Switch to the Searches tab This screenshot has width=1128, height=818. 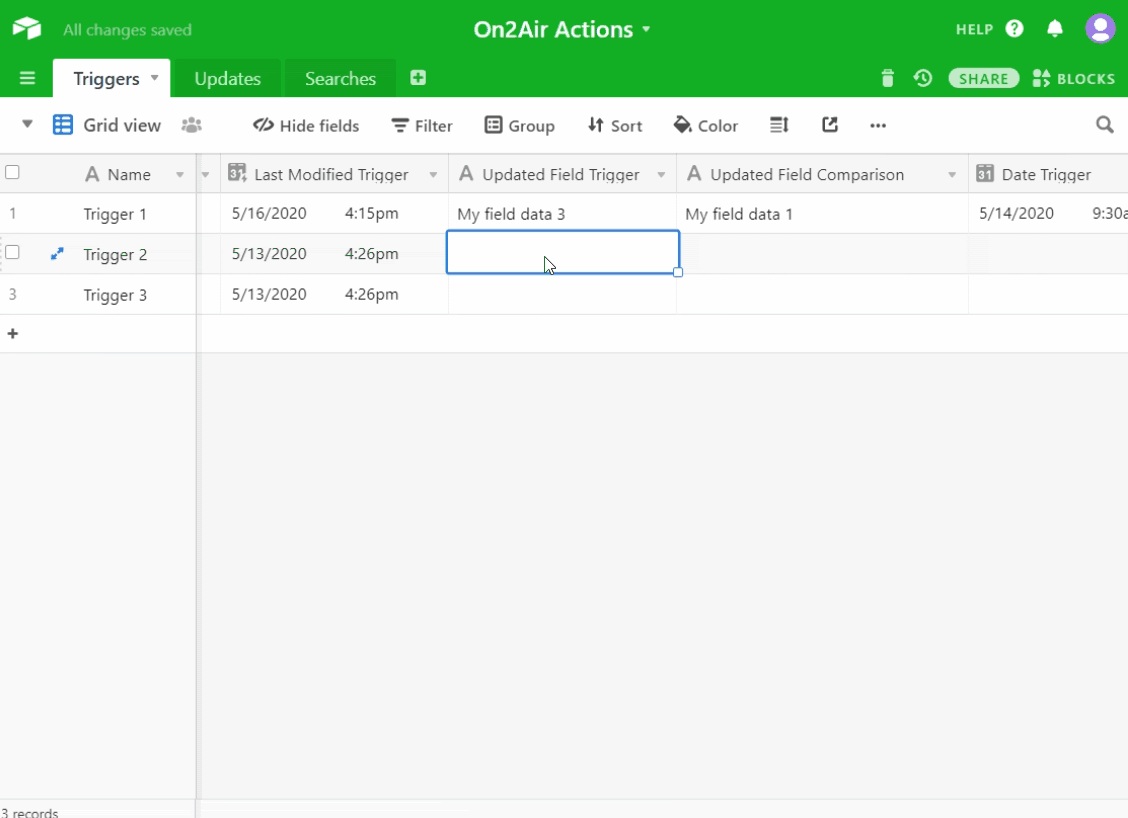pos(340,79)
